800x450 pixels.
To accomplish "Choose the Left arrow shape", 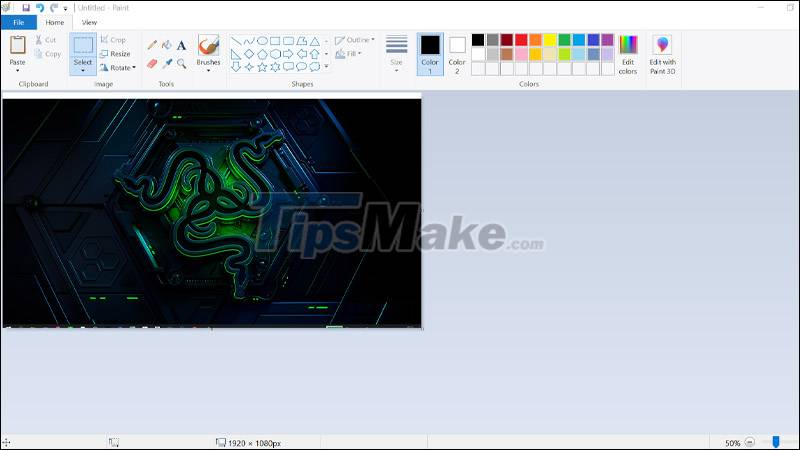I will [302, 54].
